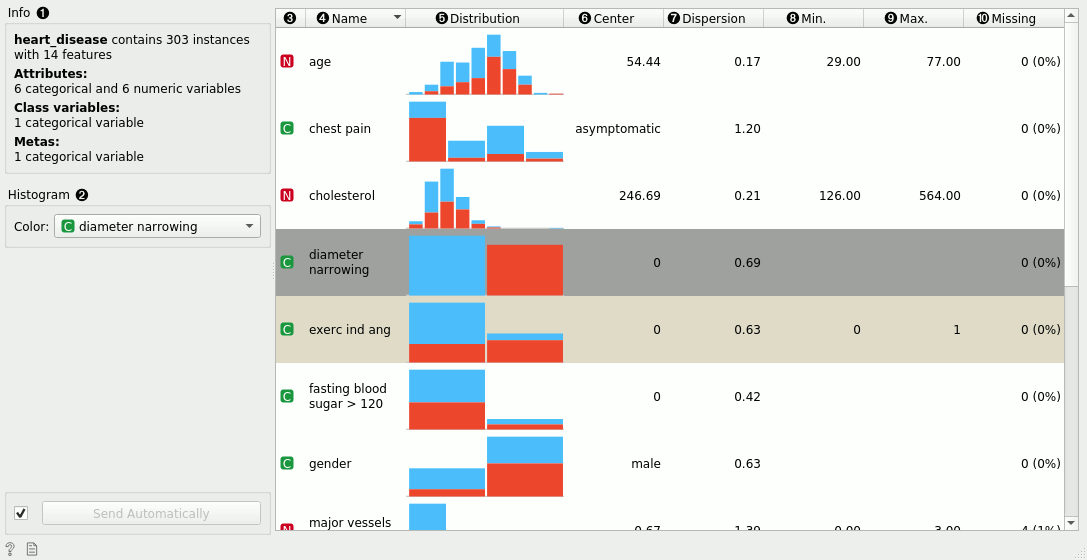Sort by the Center column header

(x=613, y=19)
